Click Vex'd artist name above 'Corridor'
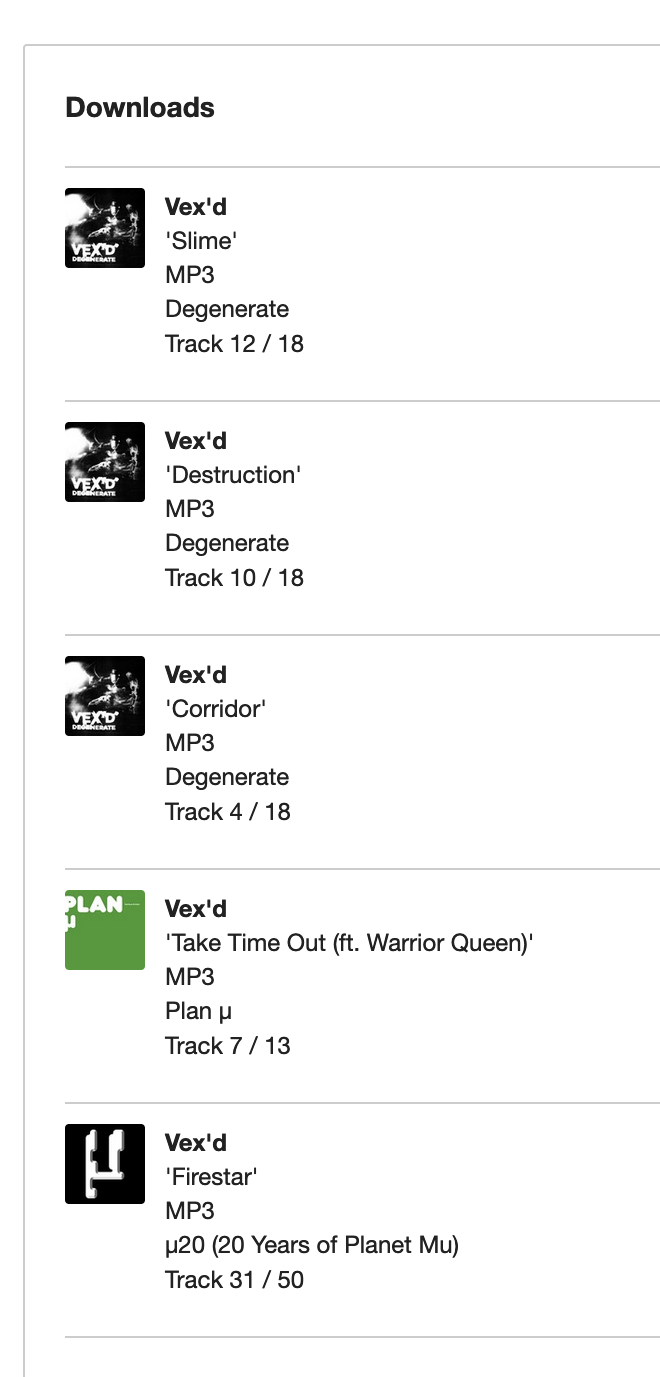 (196, 675)
